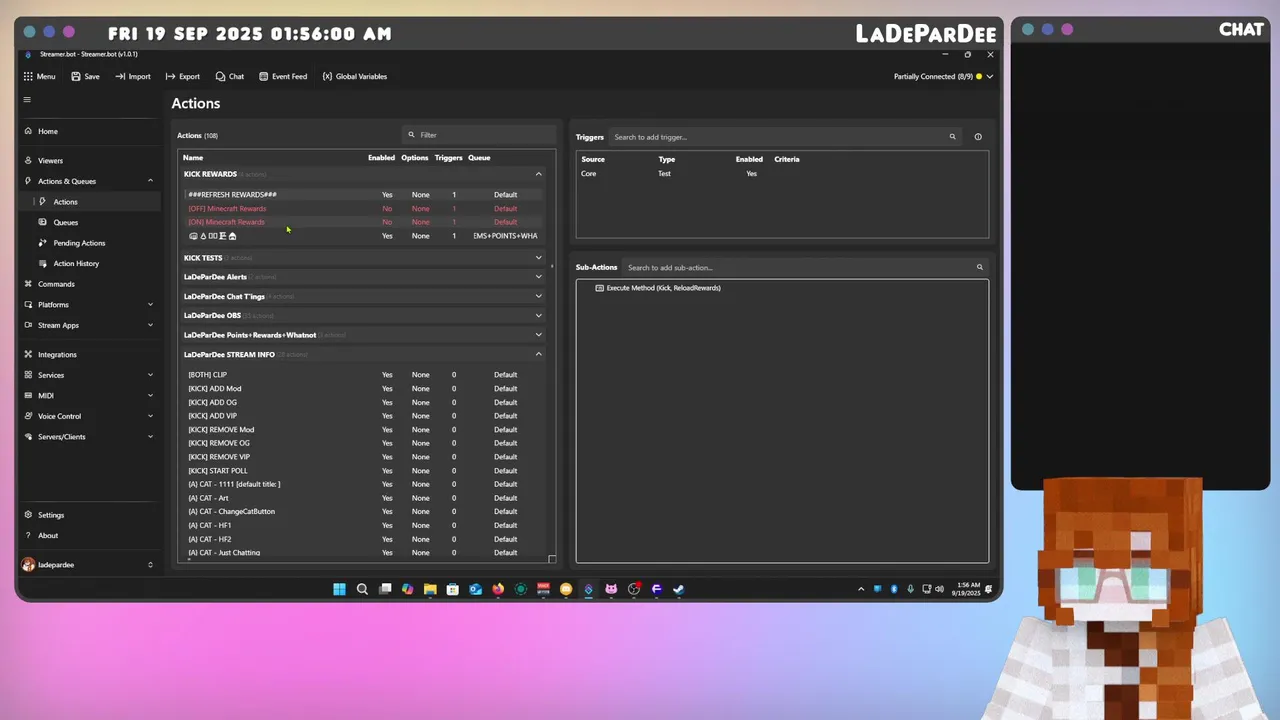1280x720 pixels.
Task: Click the Search to add sub-action field
Action: 805,267
